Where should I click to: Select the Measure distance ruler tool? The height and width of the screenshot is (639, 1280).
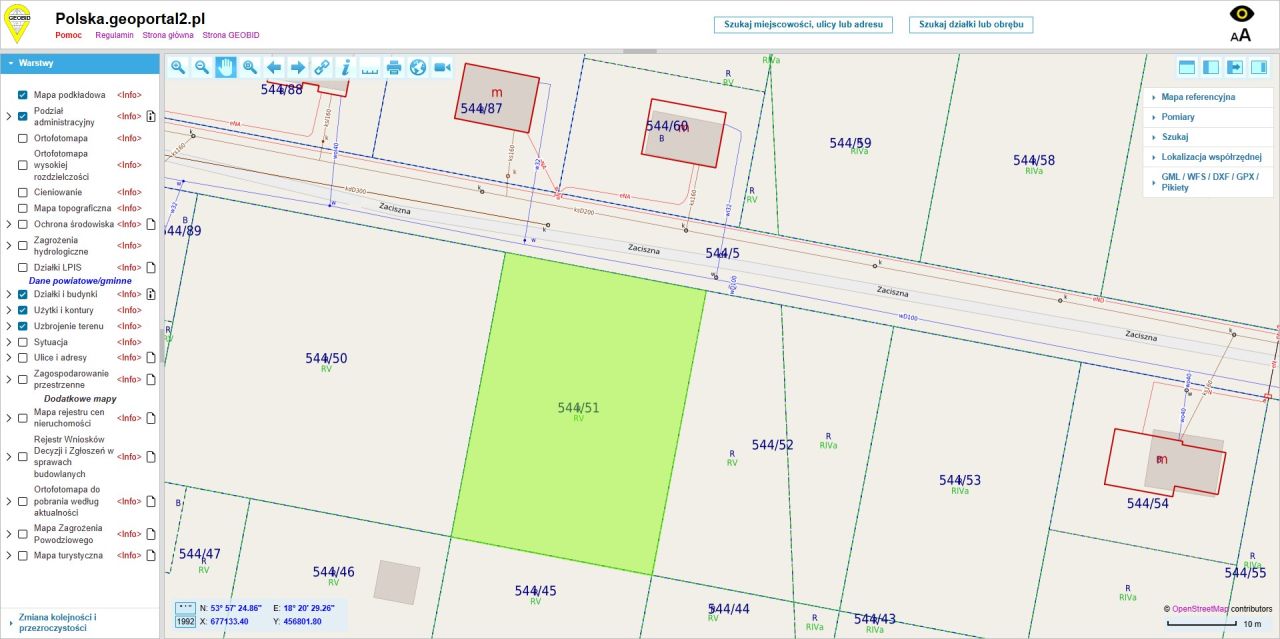click(370, 67)
